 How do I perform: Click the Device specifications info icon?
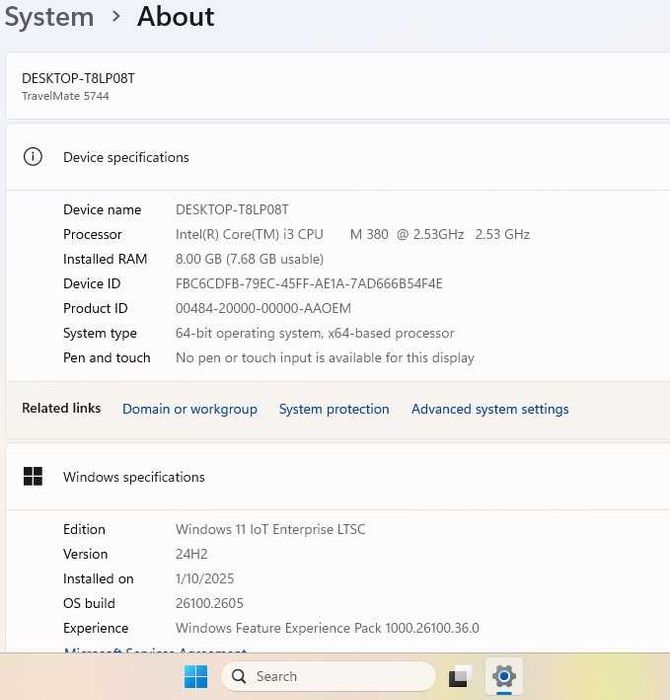[33, 157]
